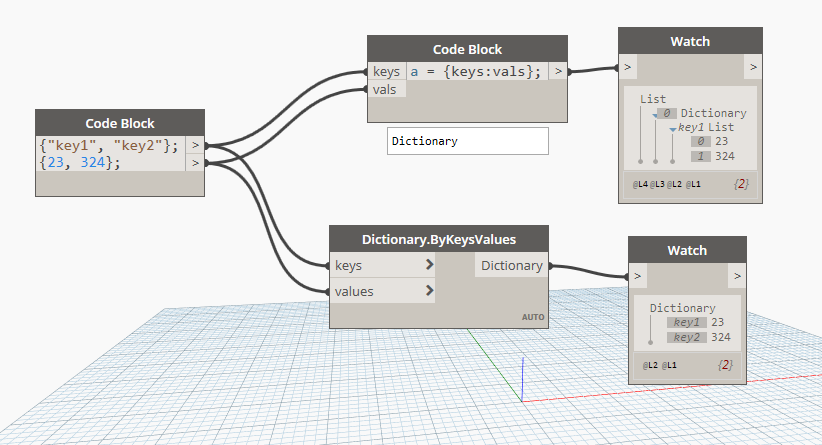The width and height of the screenshot is (822, 445).
Task: Click the second output port of the left Code Block
Action: coord(195,163)
